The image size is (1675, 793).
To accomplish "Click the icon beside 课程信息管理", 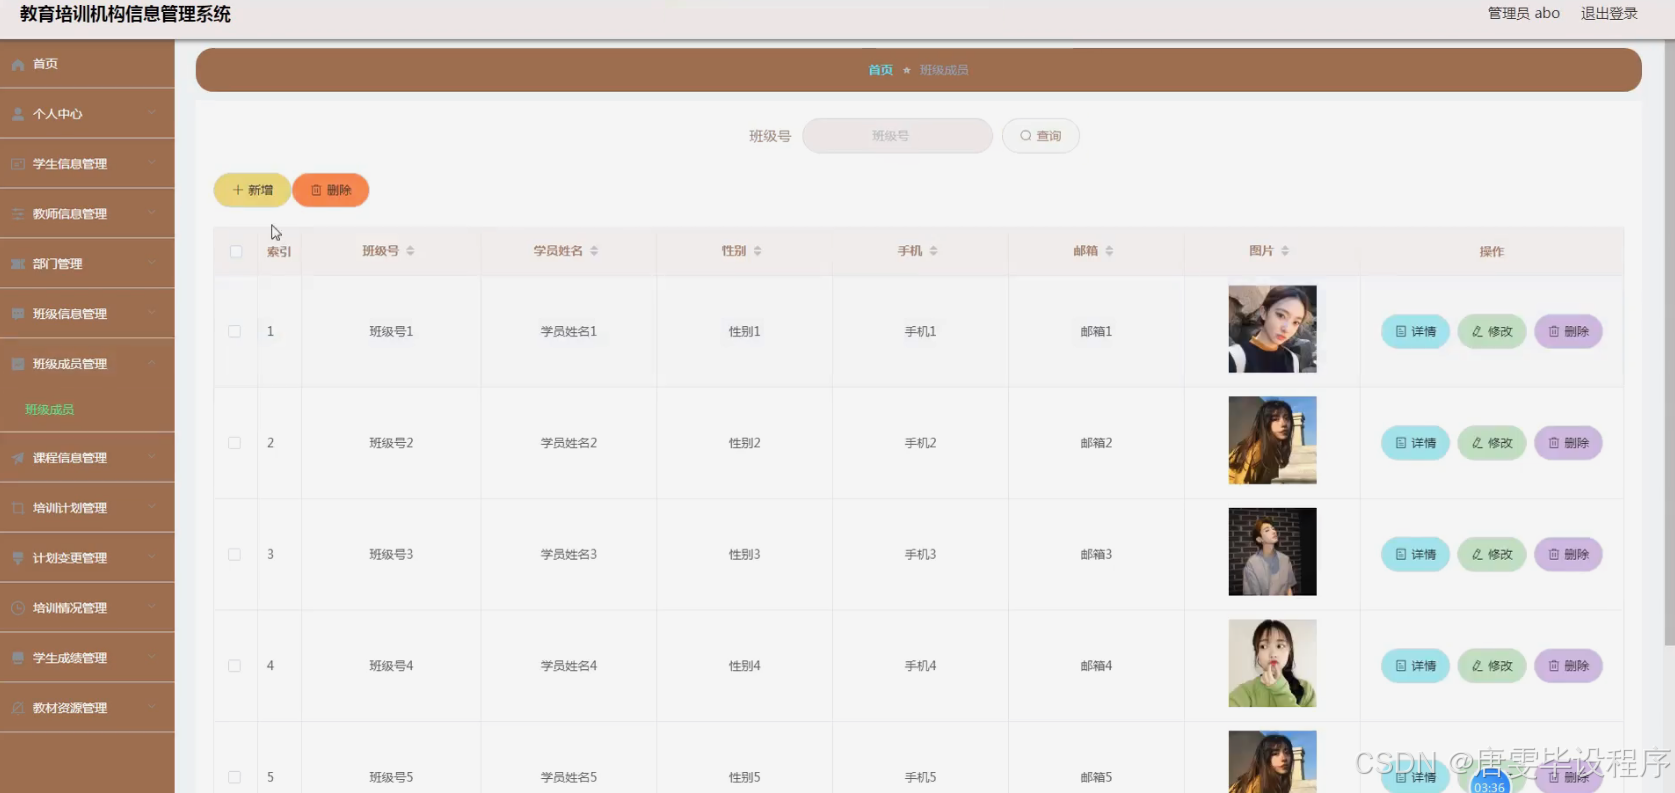I will coord(18,458).
